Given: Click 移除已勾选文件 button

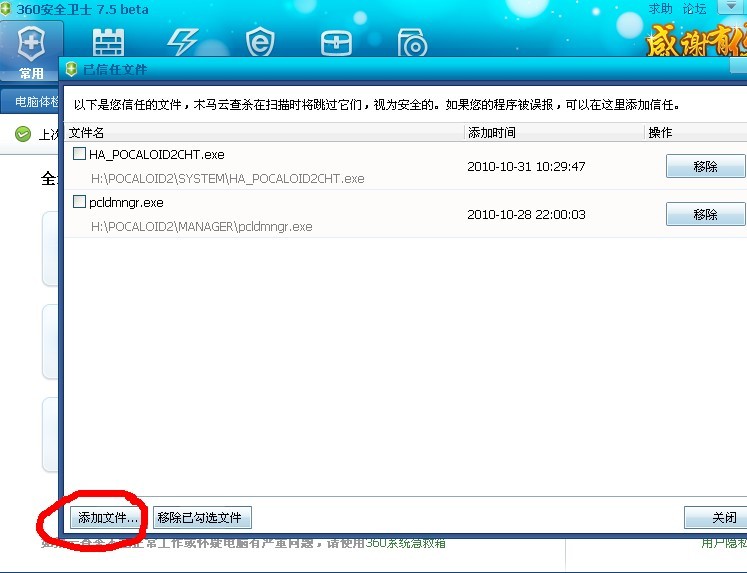Looking at the screenshot, I should (x=202, y=518).
